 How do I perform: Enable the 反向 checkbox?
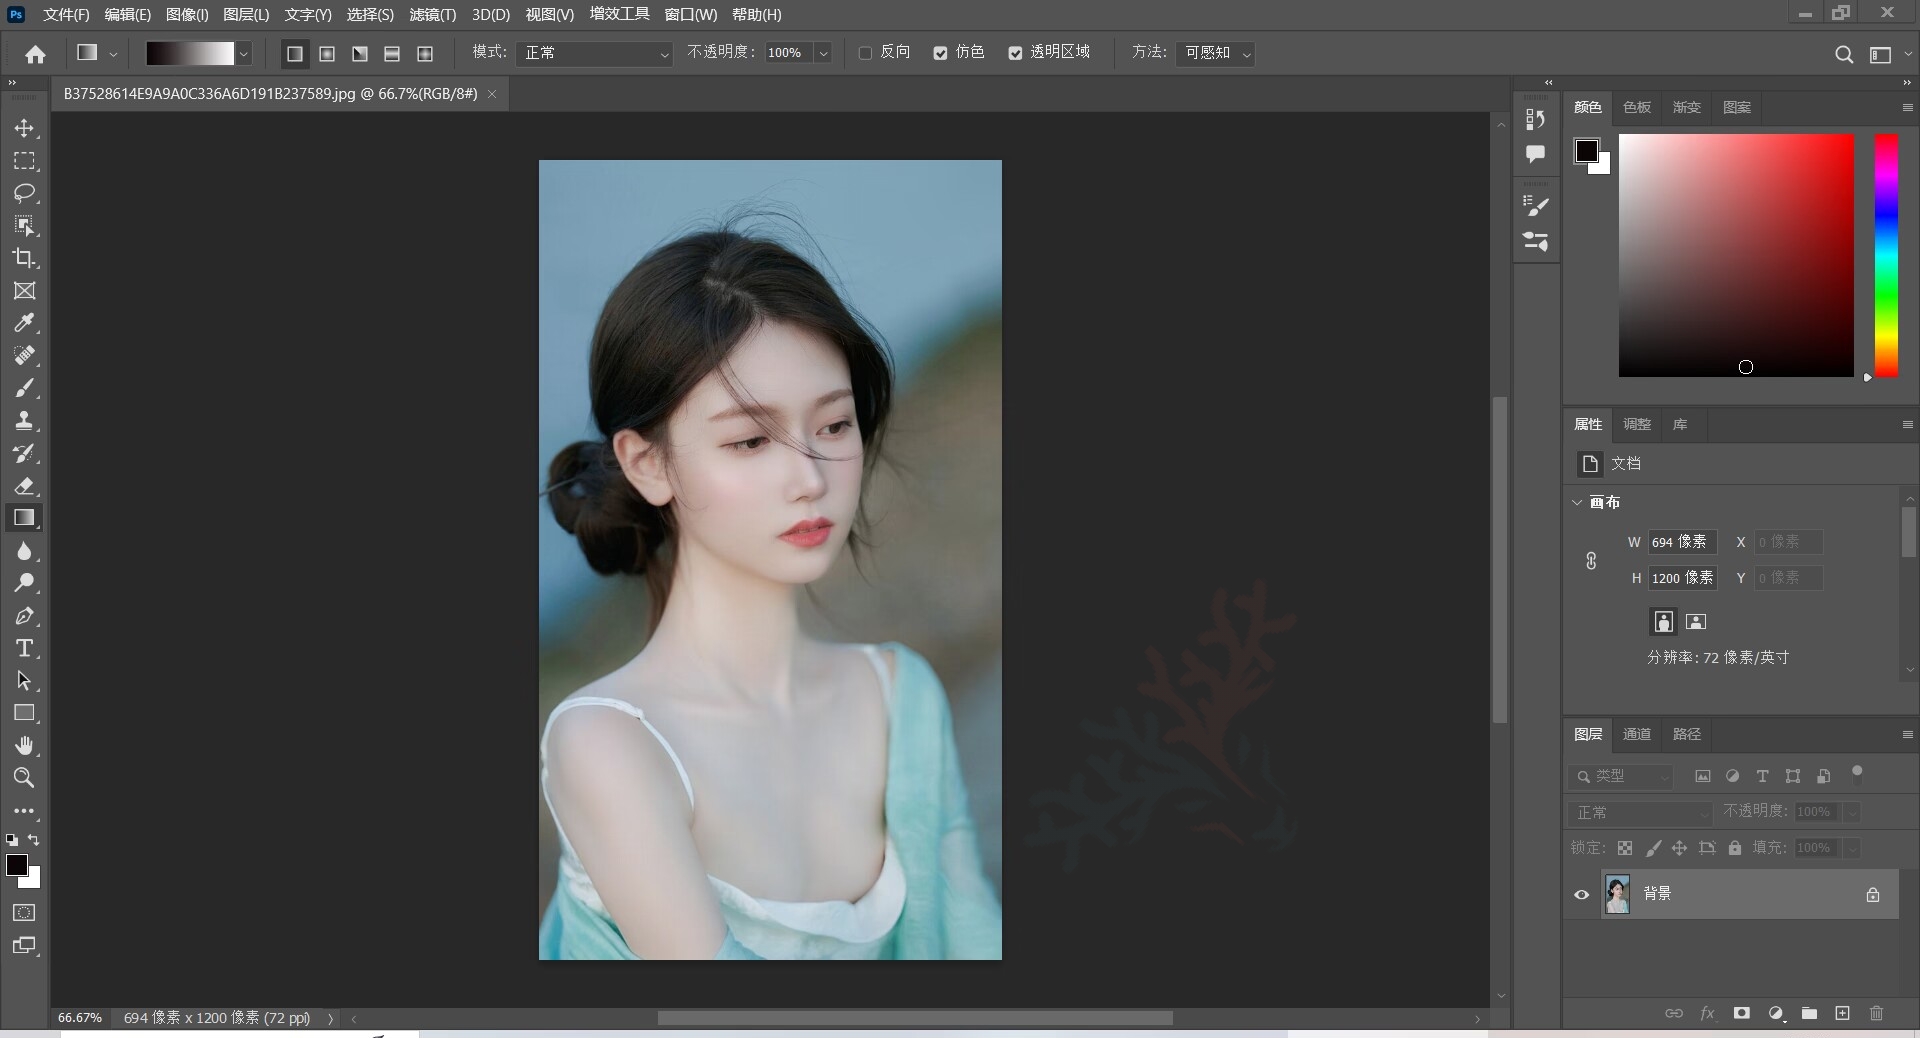tap(865, 53)
